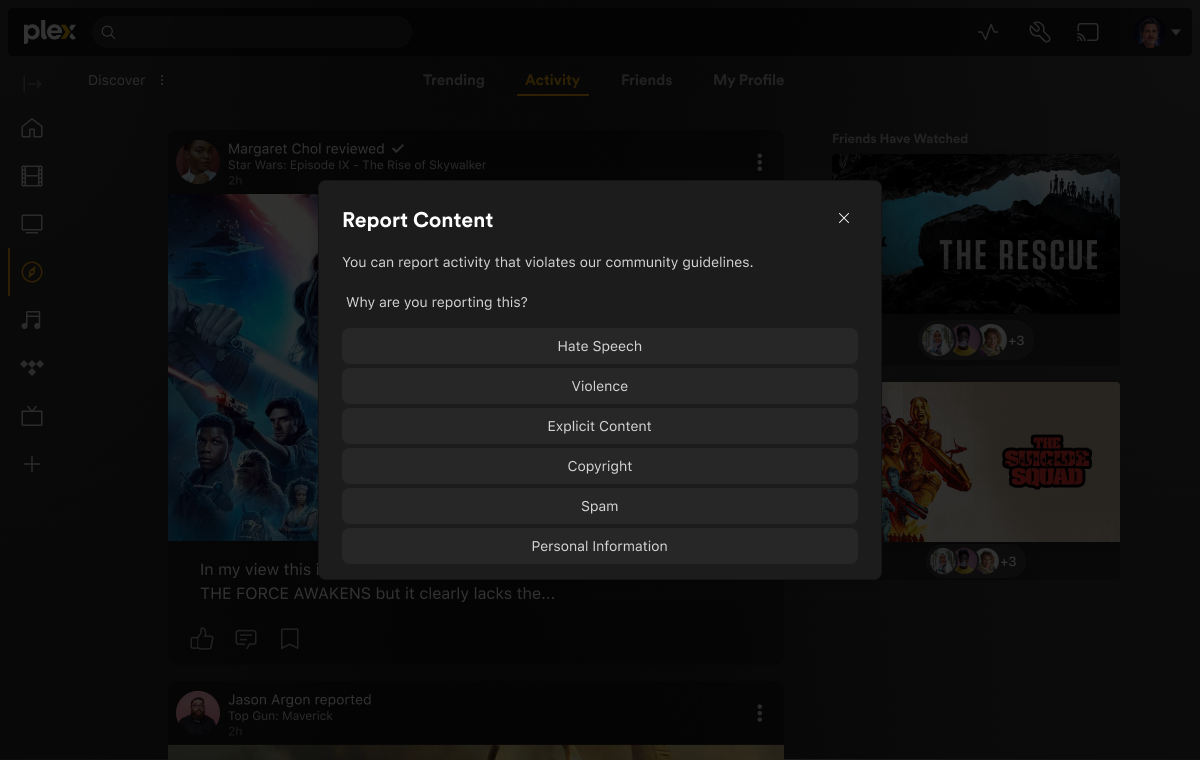
Task: Select Spam as the reason
Action: (x=600, y=506)
